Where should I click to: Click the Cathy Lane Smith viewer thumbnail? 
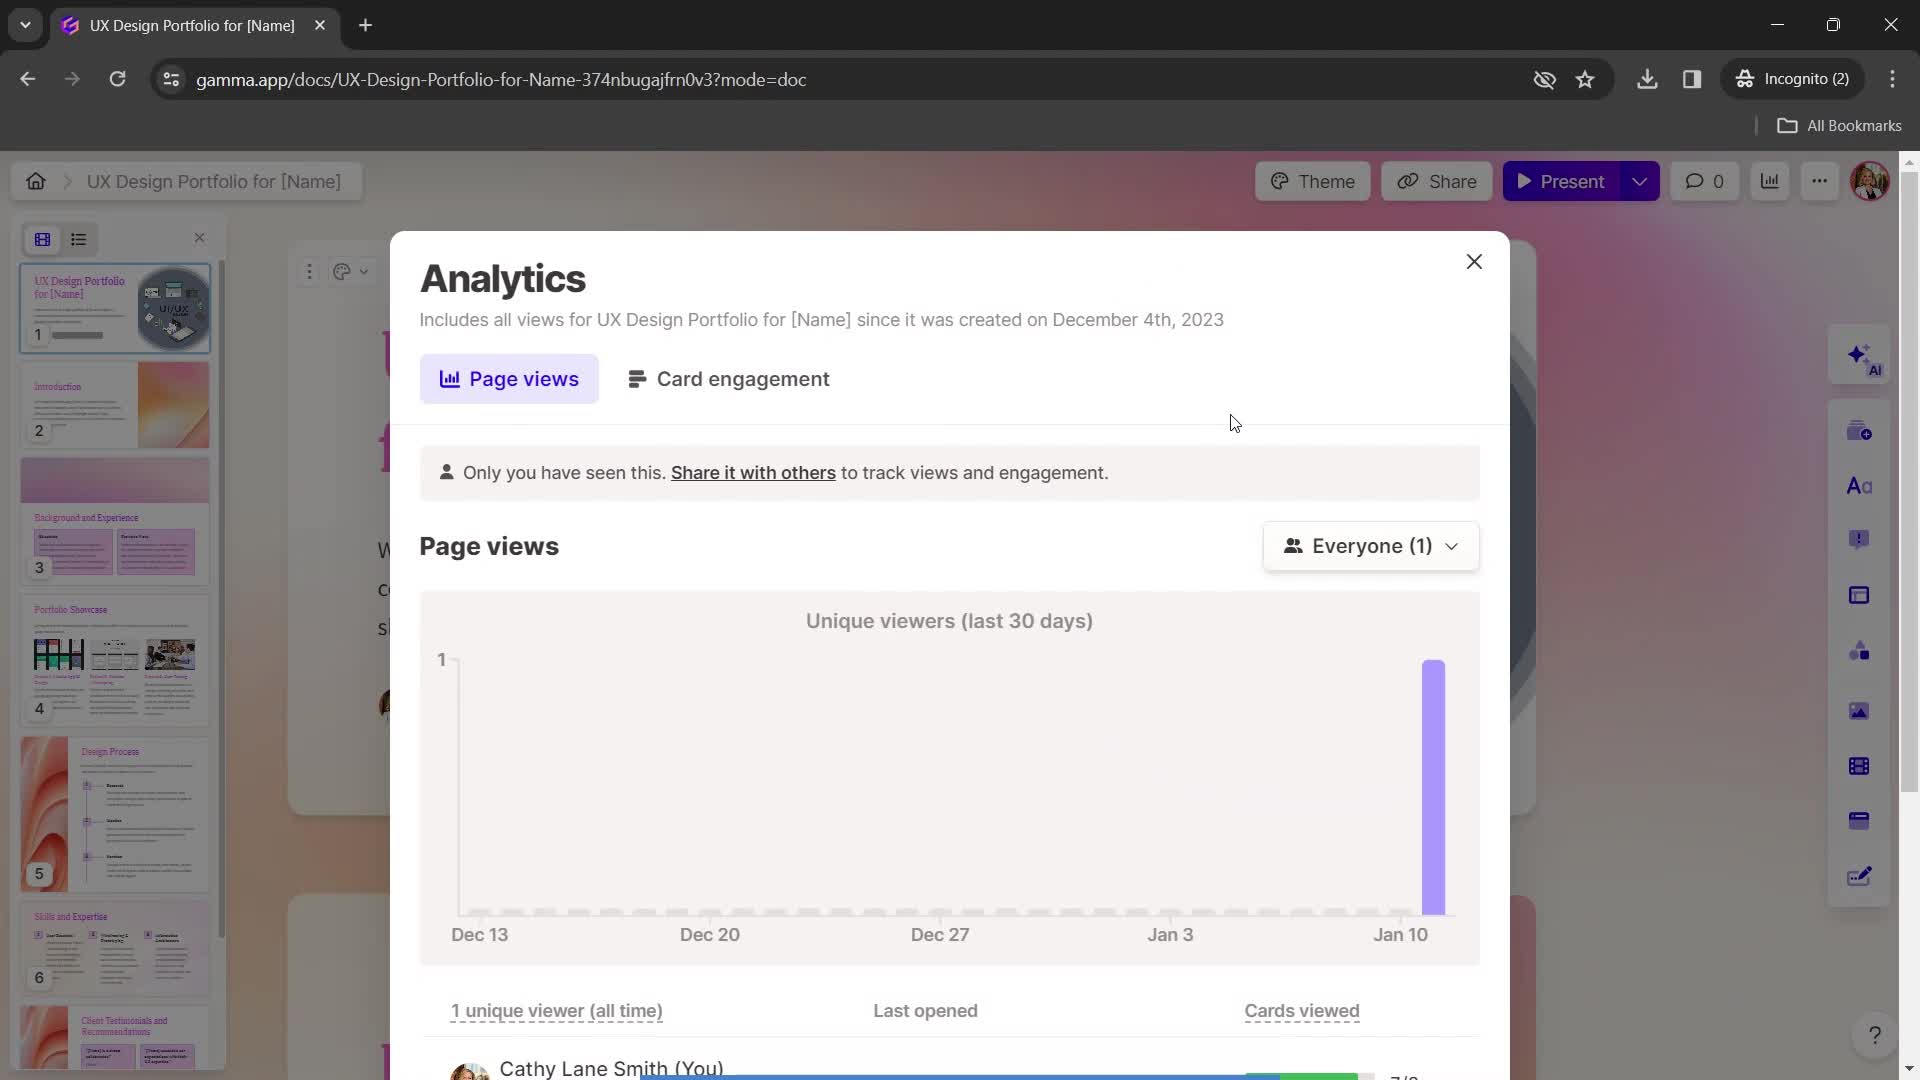point(469,1068)
